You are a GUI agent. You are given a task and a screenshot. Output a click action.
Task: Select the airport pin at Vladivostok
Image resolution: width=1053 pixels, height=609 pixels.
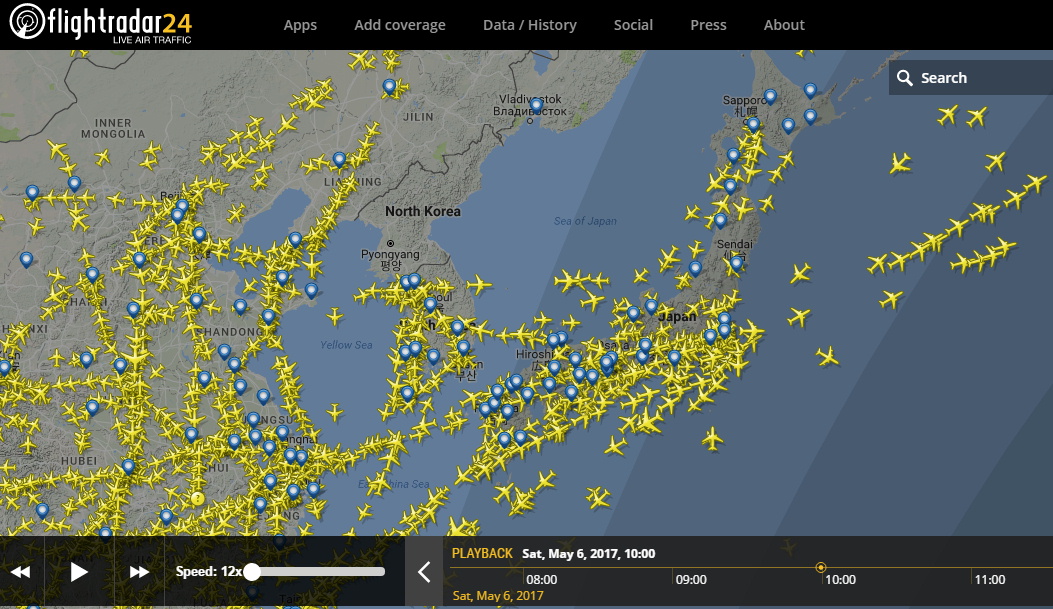[x=536, y=104]
